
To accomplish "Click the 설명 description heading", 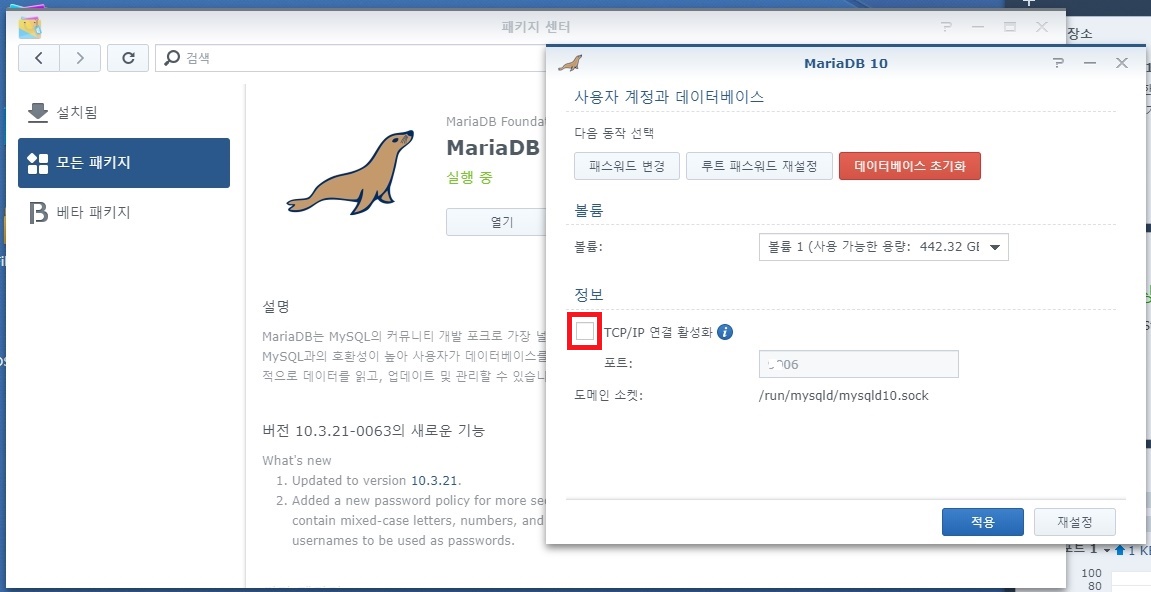I will (x=275, y=306).
